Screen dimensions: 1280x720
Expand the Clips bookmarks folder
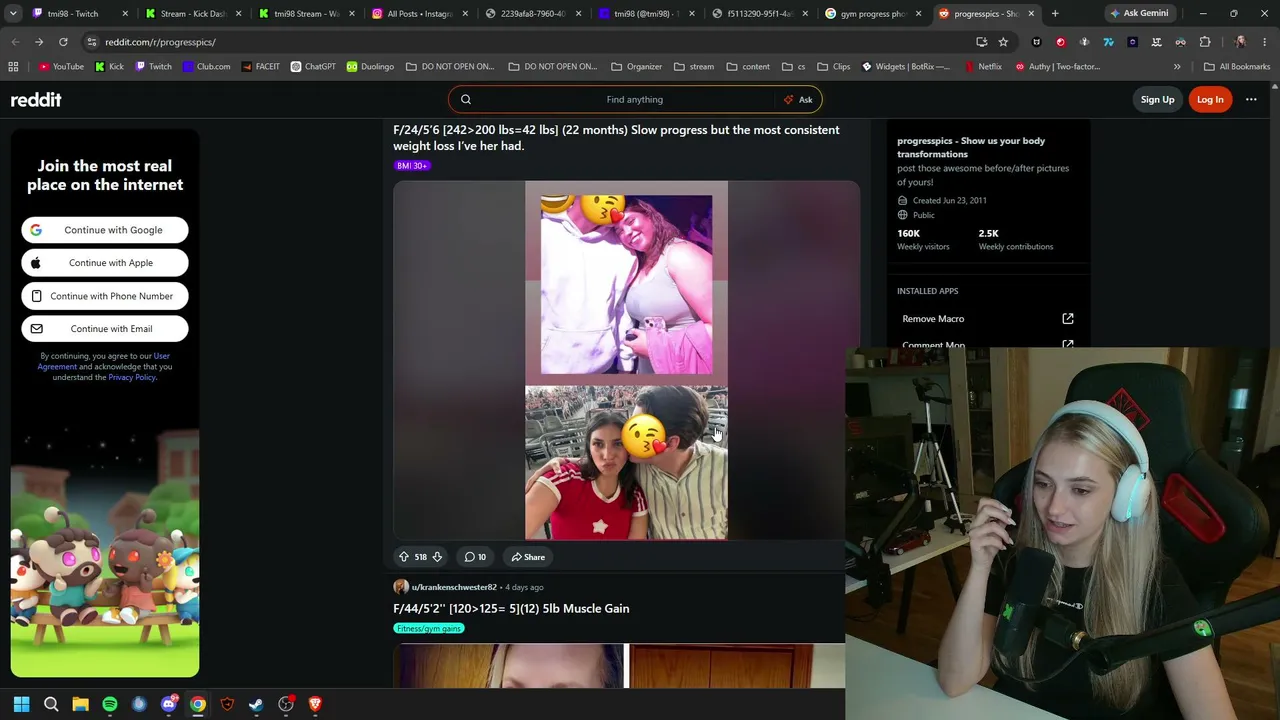[x=834, y=67]
